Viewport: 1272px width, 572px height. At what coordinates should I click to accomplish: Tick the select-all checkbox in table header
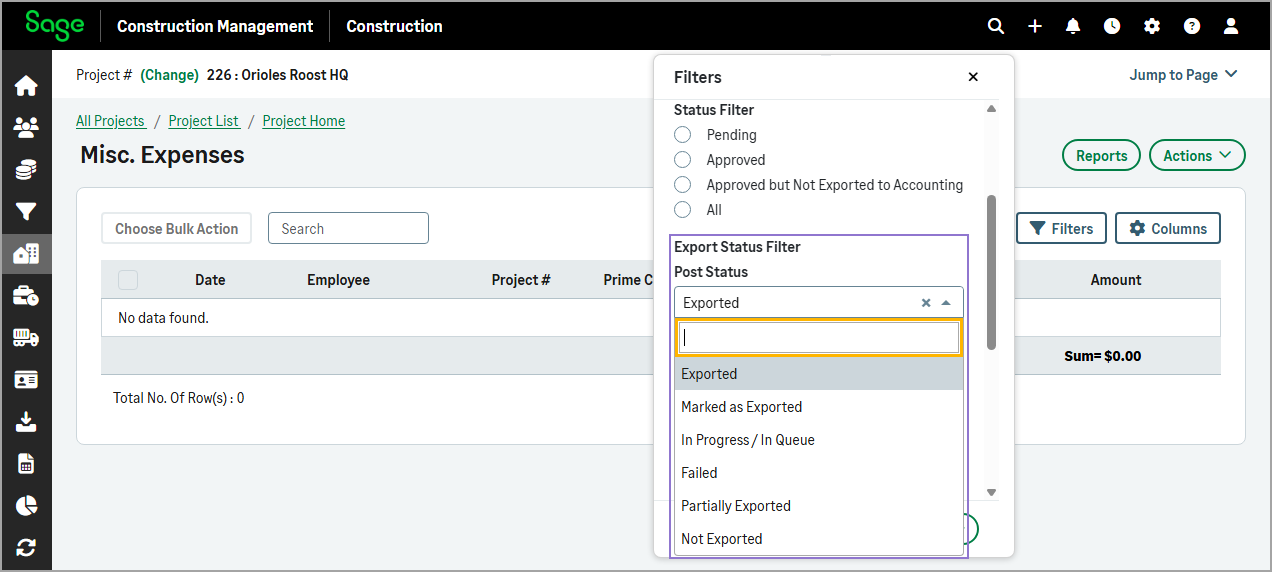click(x=128, y=280)
